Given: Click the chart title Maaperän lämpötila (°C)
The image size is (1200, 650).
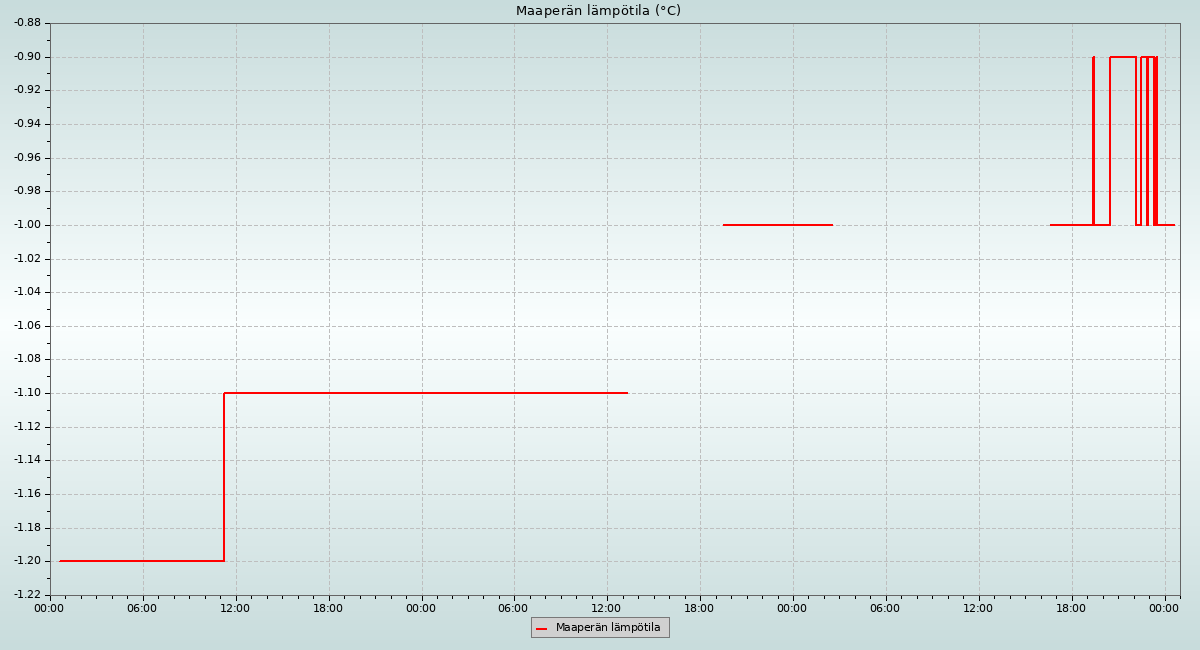Looking at the screenshot, I should pos(598,11).
